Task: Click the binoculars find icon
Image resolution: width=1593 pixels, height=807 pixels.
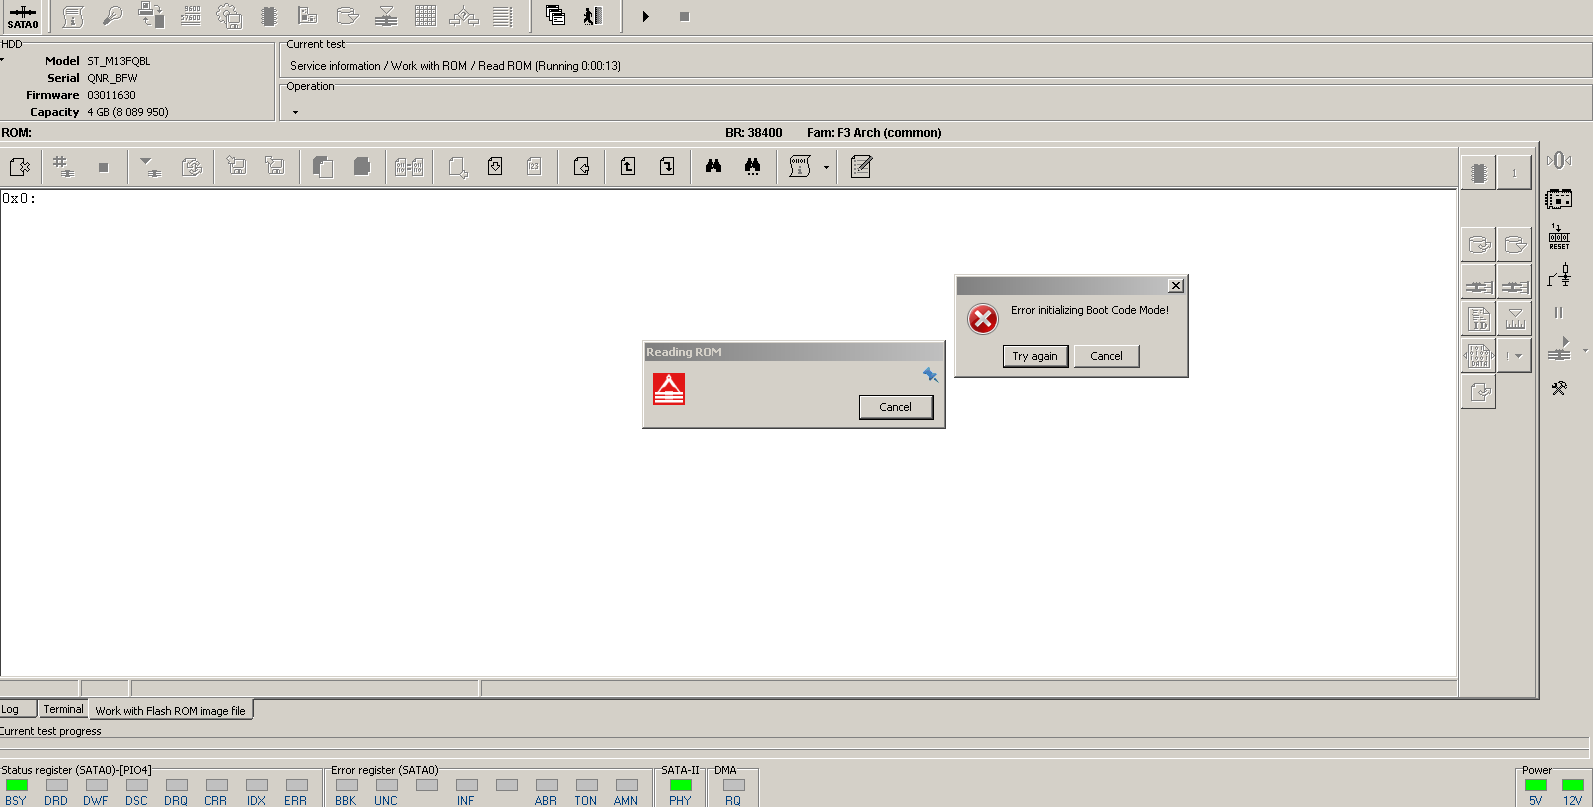Action: [713, 166]
